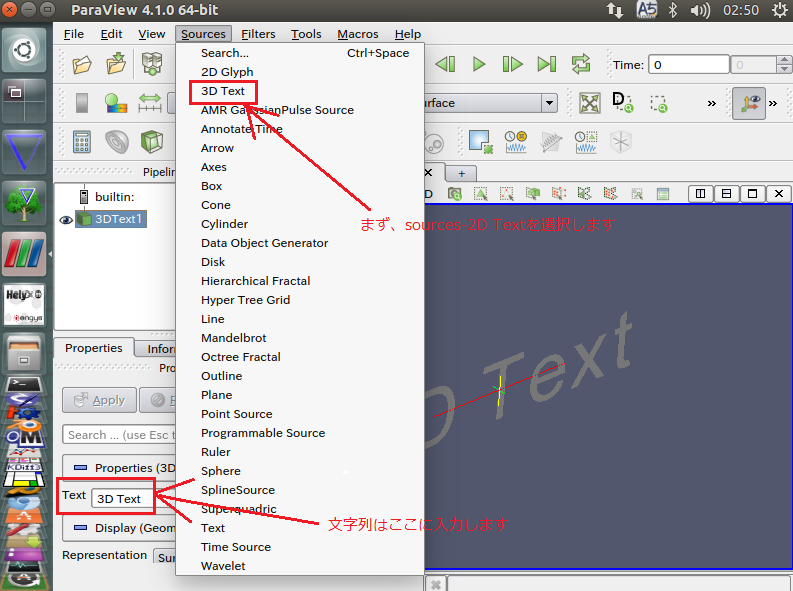
Task: Click the Save Data toolbar icon
Action: pyautogui.click(x=116, y=64)
